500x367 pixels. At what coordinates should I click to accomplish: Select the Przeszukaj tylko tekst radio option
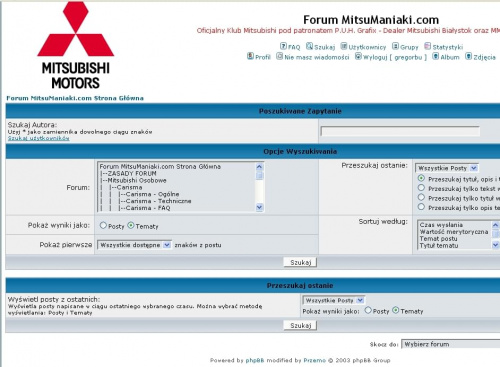point(421,188)
